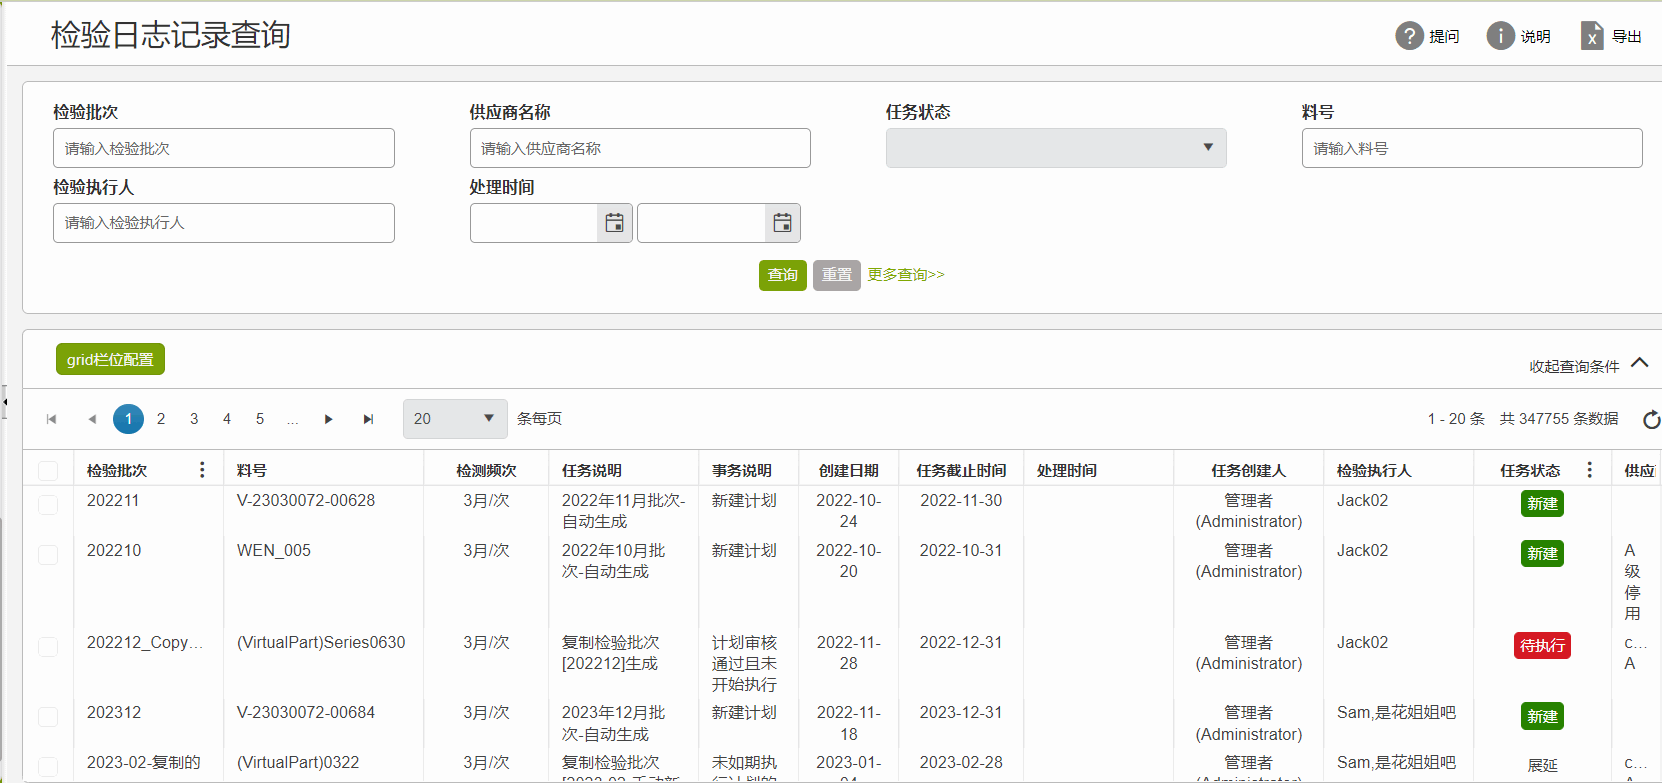Click the 处理时间 column header
Image resolution: width=1662 pixels, height=783 pixels.
coord(1067,470)
